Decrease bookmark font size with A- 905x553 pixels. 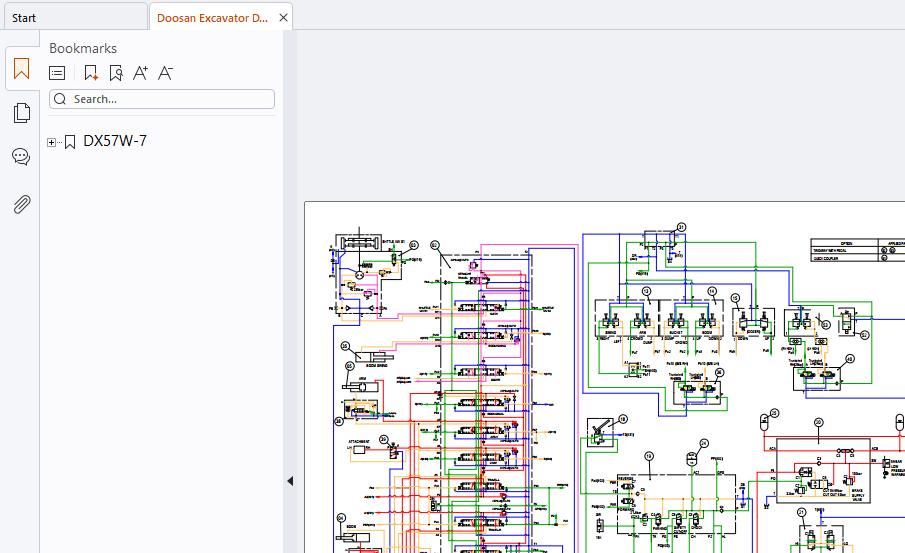[x=165, y=73]
